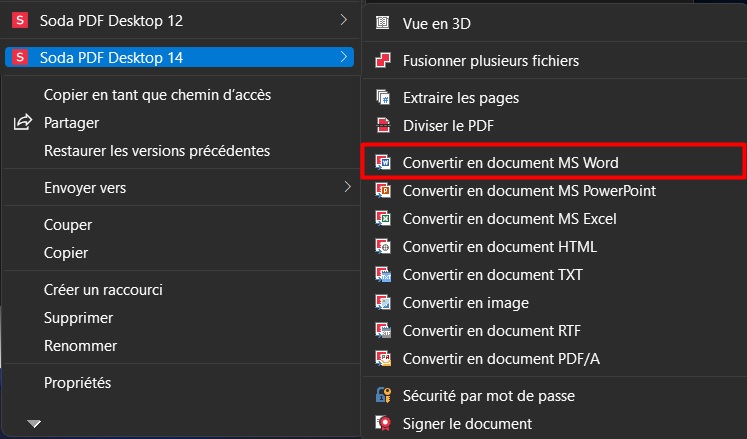Image resolution: width=747 pixels, height=439 pixels.
Task: Click the MS PowerPoint conversion icon
Action: (383, 191)
